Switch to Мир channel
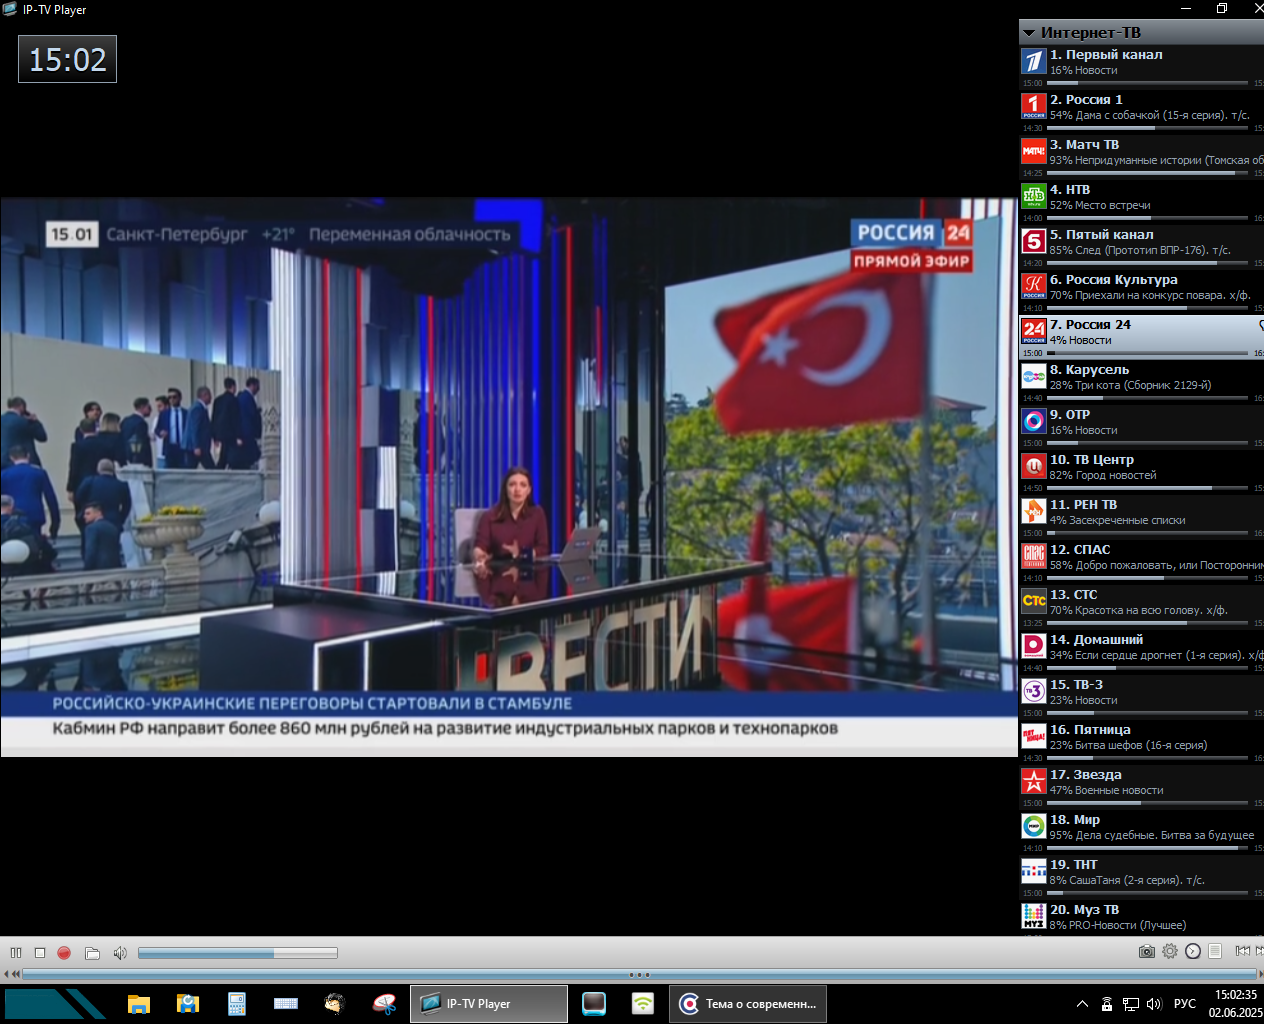This screenshot has width=1264, height=1024. point(1141,831)
